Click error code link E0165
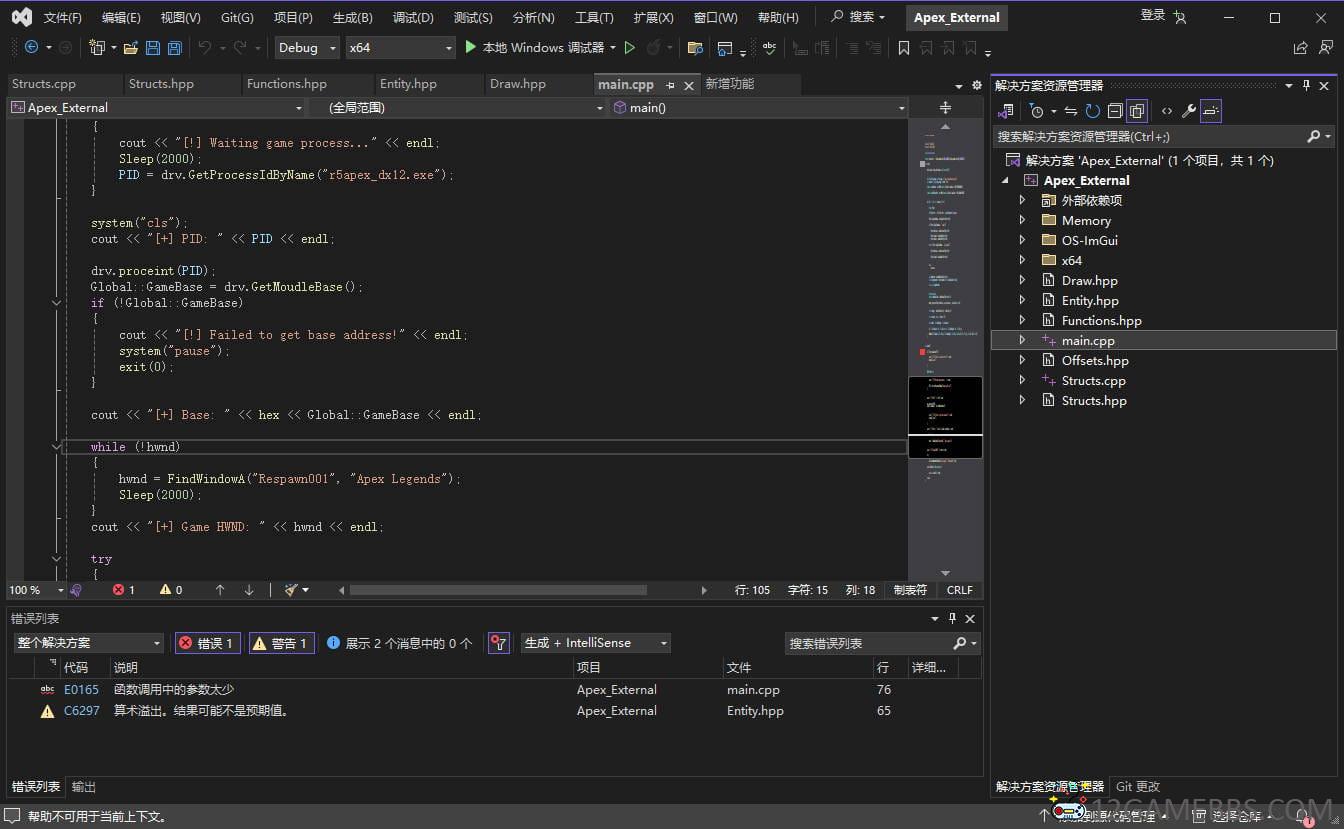The image size is (1344, 829). (81, 690)
